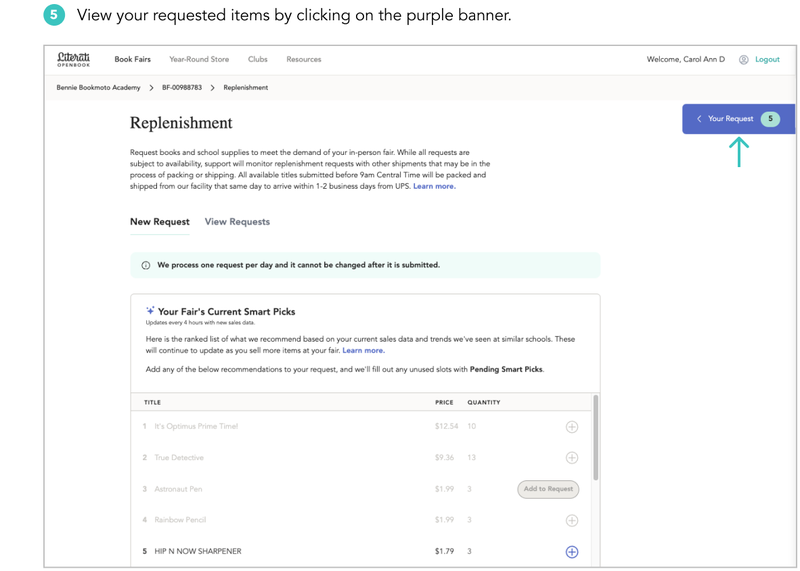
Task: Click the Logout link
Action: pyautogui.click(x=767, y=59)
